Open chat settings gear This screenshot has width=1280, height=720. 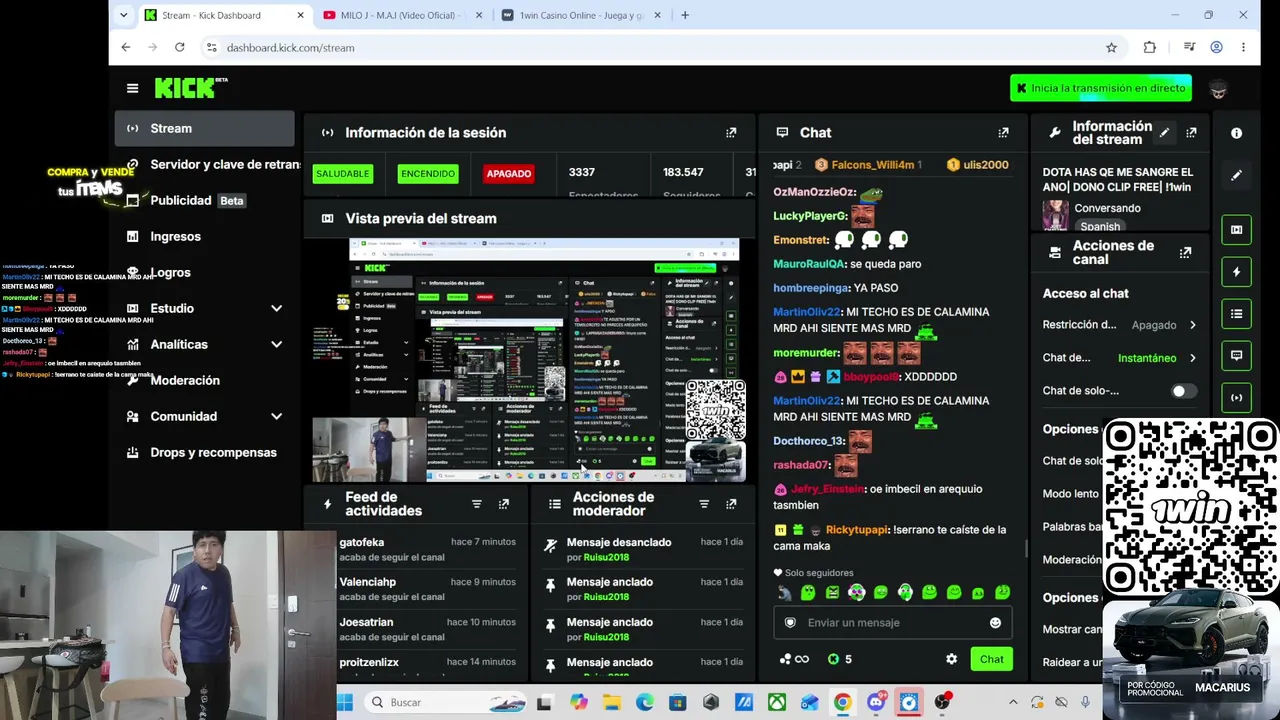click(951, 659)
